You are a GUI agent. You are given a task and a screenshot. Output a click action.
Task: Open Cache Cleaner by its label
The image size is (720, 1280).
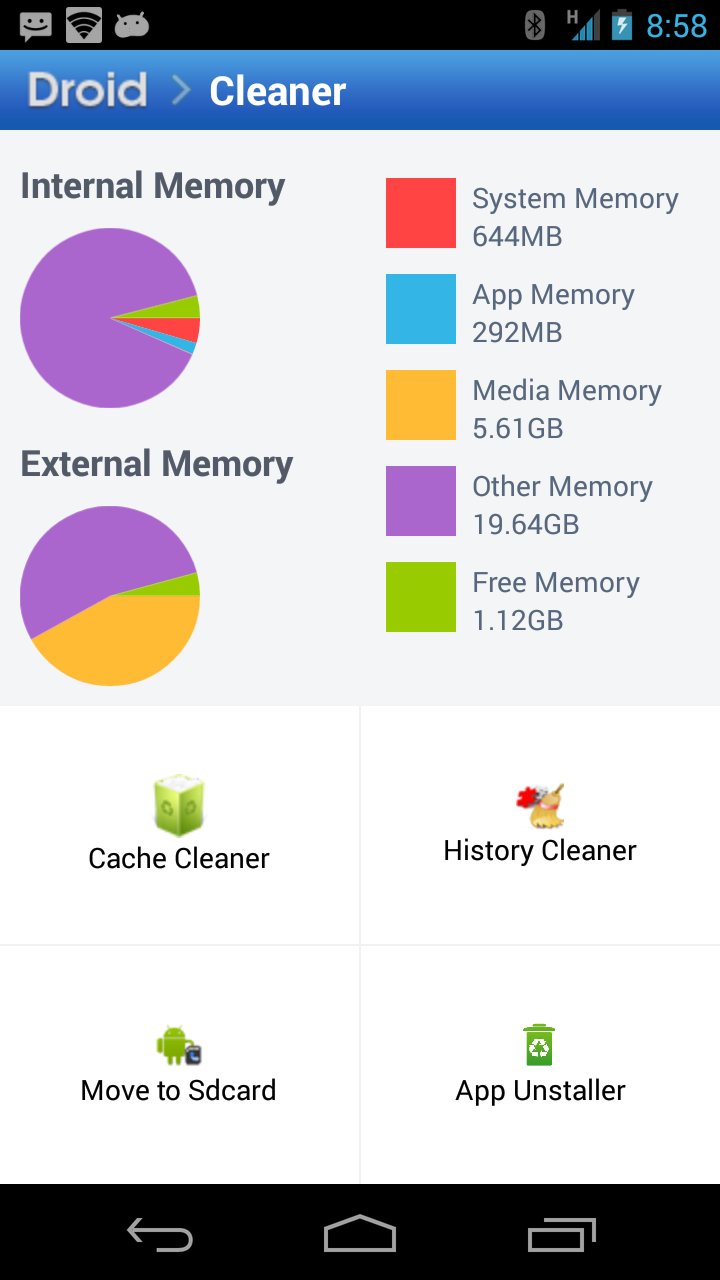click(x=179, y=858)
